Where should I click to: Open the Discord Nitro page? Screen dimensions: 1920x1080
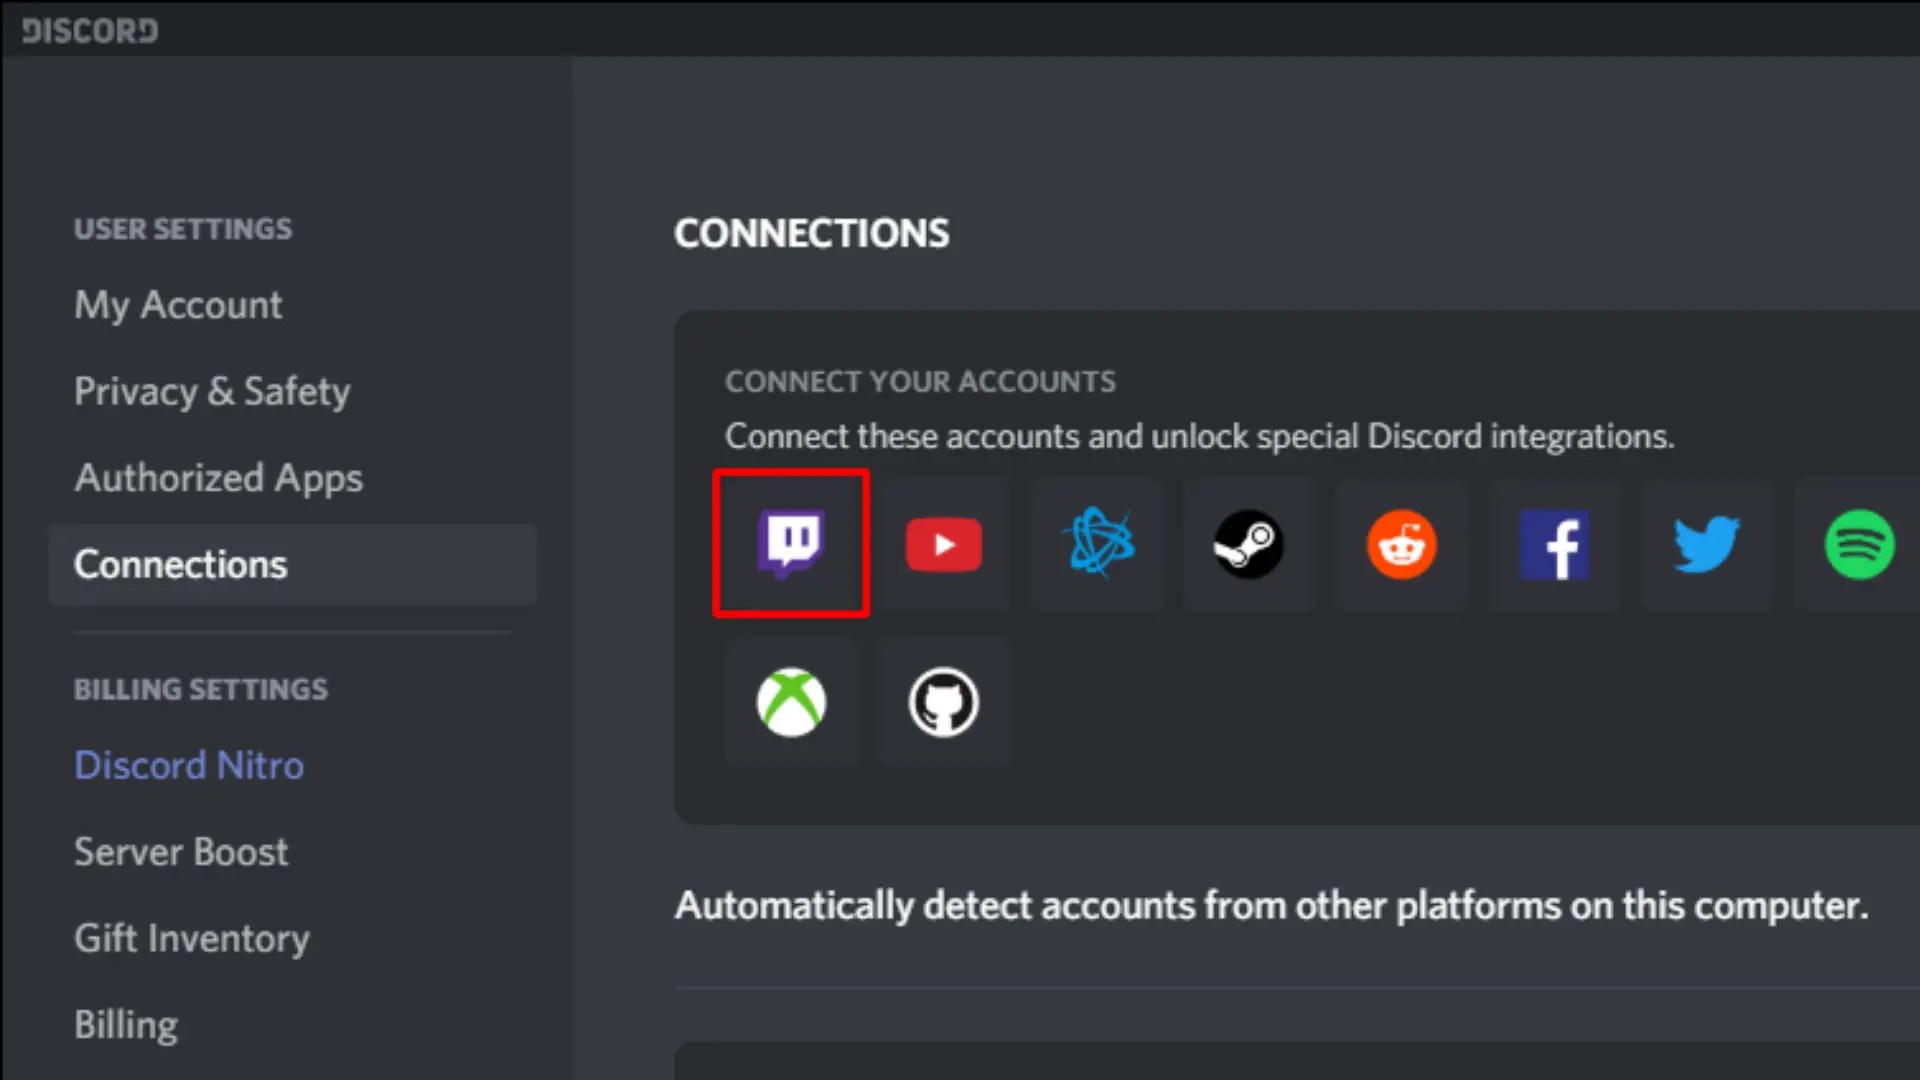click(189, 765)
